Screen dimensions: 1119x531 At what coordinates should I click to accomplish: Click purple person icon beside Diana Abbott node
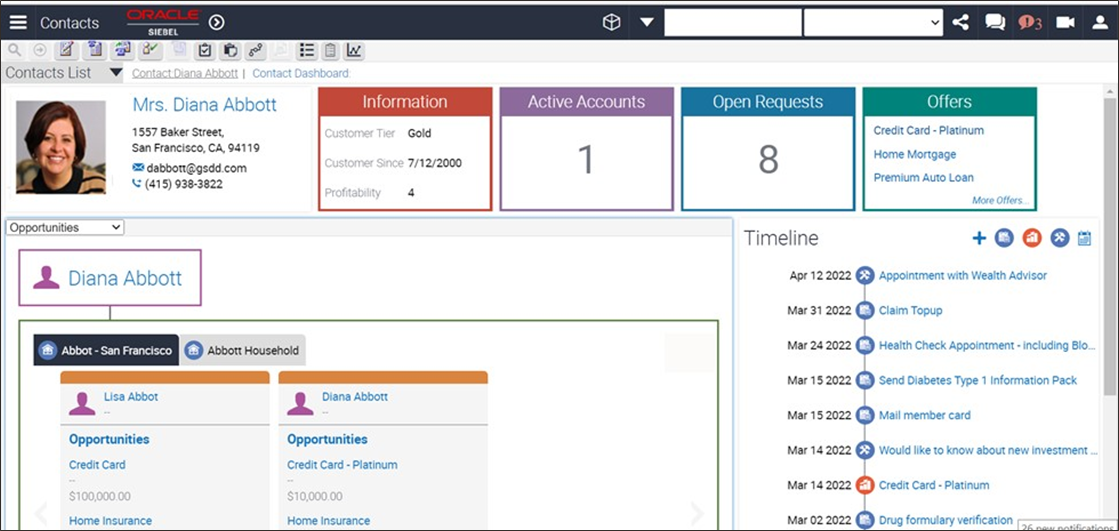[x=46, y=278]
